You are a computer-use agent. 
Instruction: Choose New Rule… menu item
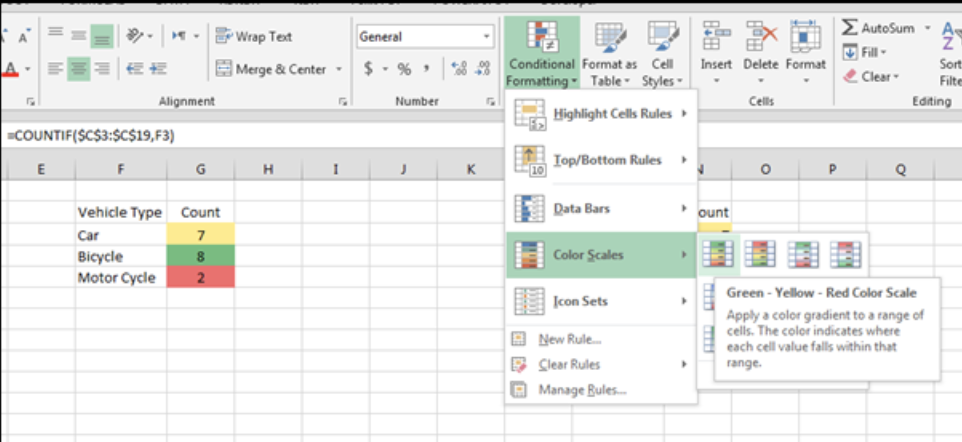(601, 339)
